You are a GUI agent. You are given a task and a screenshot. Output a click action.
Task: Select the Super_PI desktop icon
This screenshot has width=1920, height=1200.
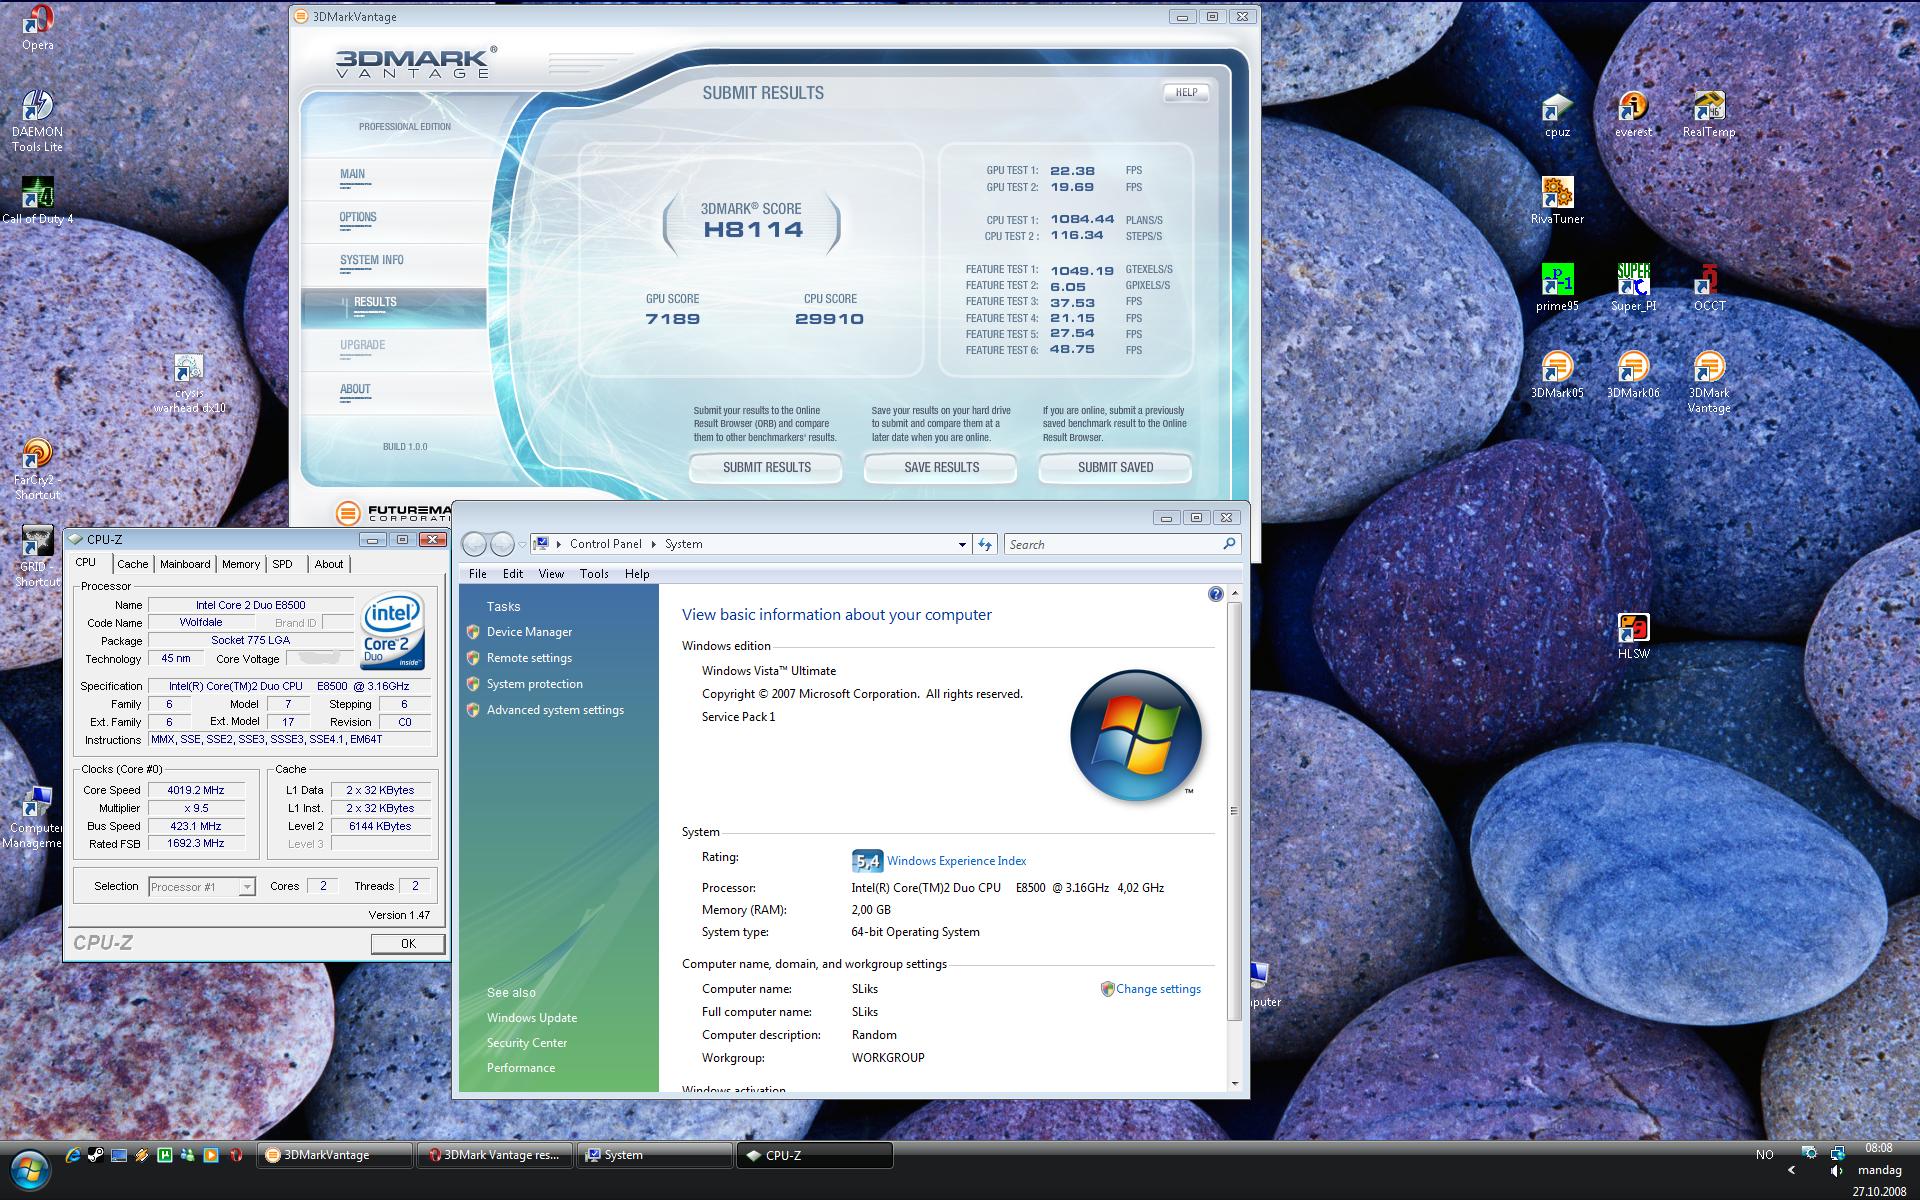coord(1633,288)
